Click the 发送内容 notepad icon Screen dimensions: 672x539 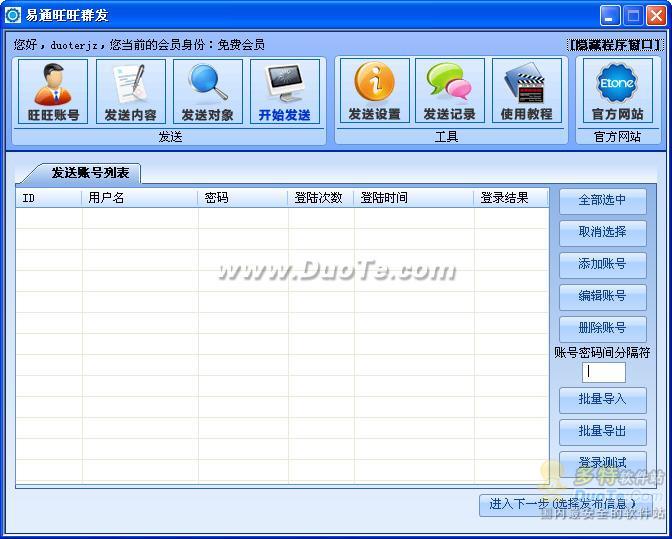130,91
